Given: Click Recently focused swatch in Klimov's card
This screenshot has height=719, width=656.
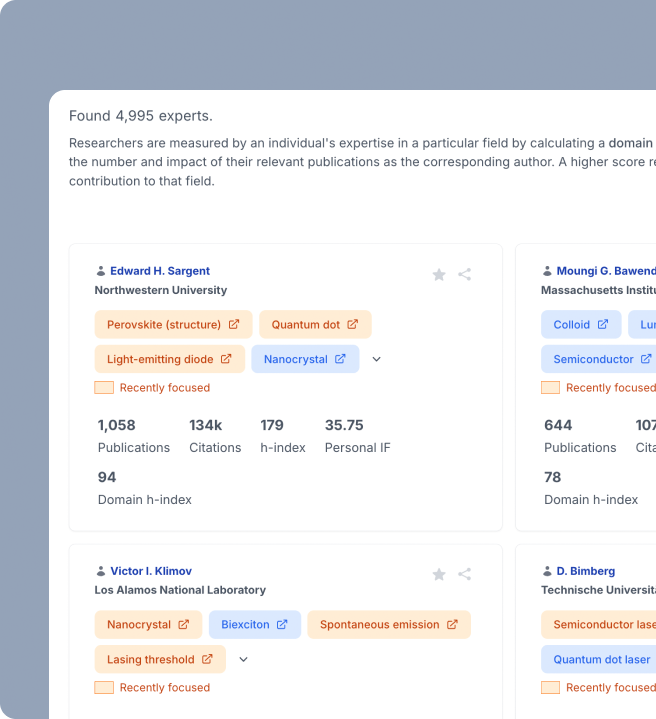Looking at the screenshot, I should click(104, 687).
